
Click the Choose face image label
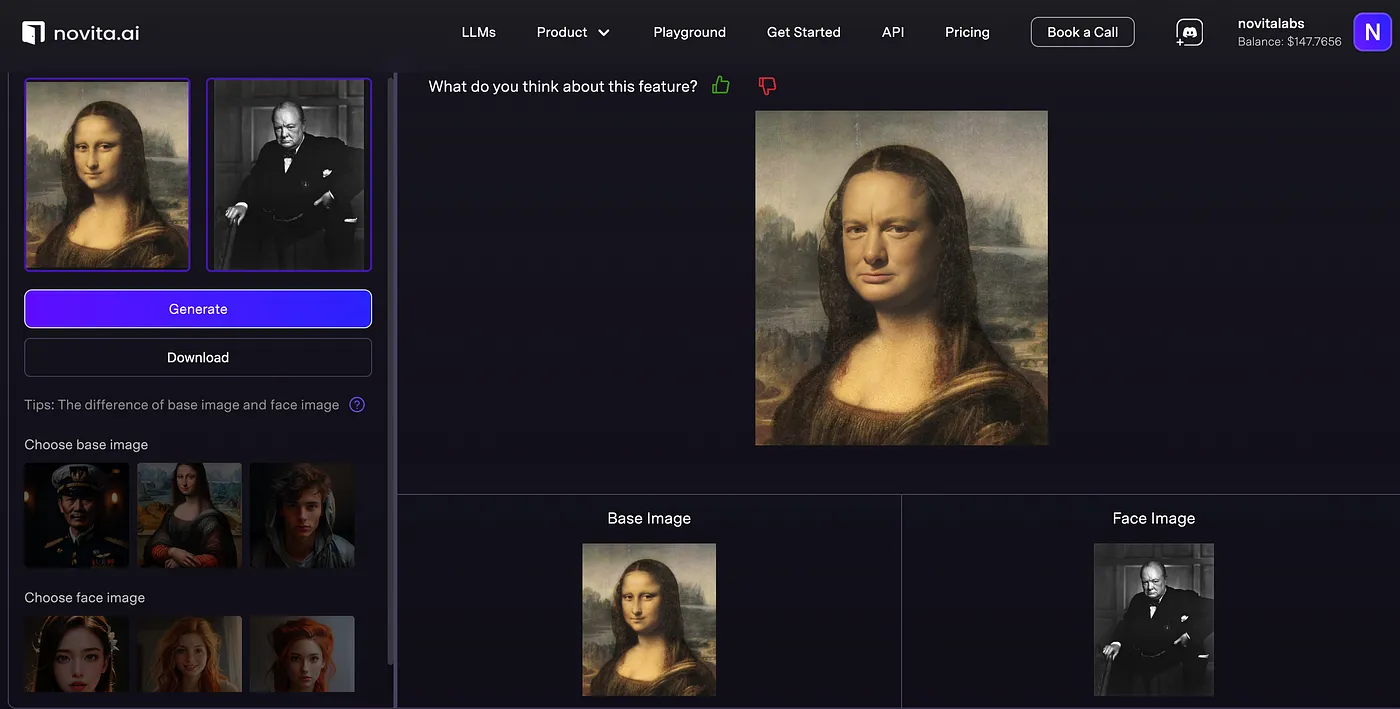click(85, 597)
